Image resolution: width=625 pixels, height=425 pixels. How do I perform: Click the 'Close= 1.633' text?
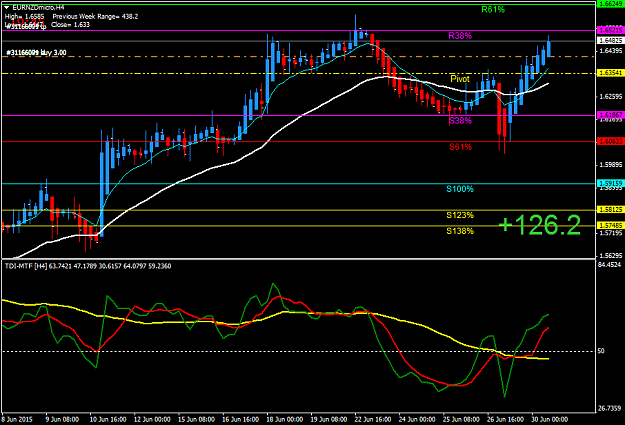pyautogui.click(x=70, y=25)
